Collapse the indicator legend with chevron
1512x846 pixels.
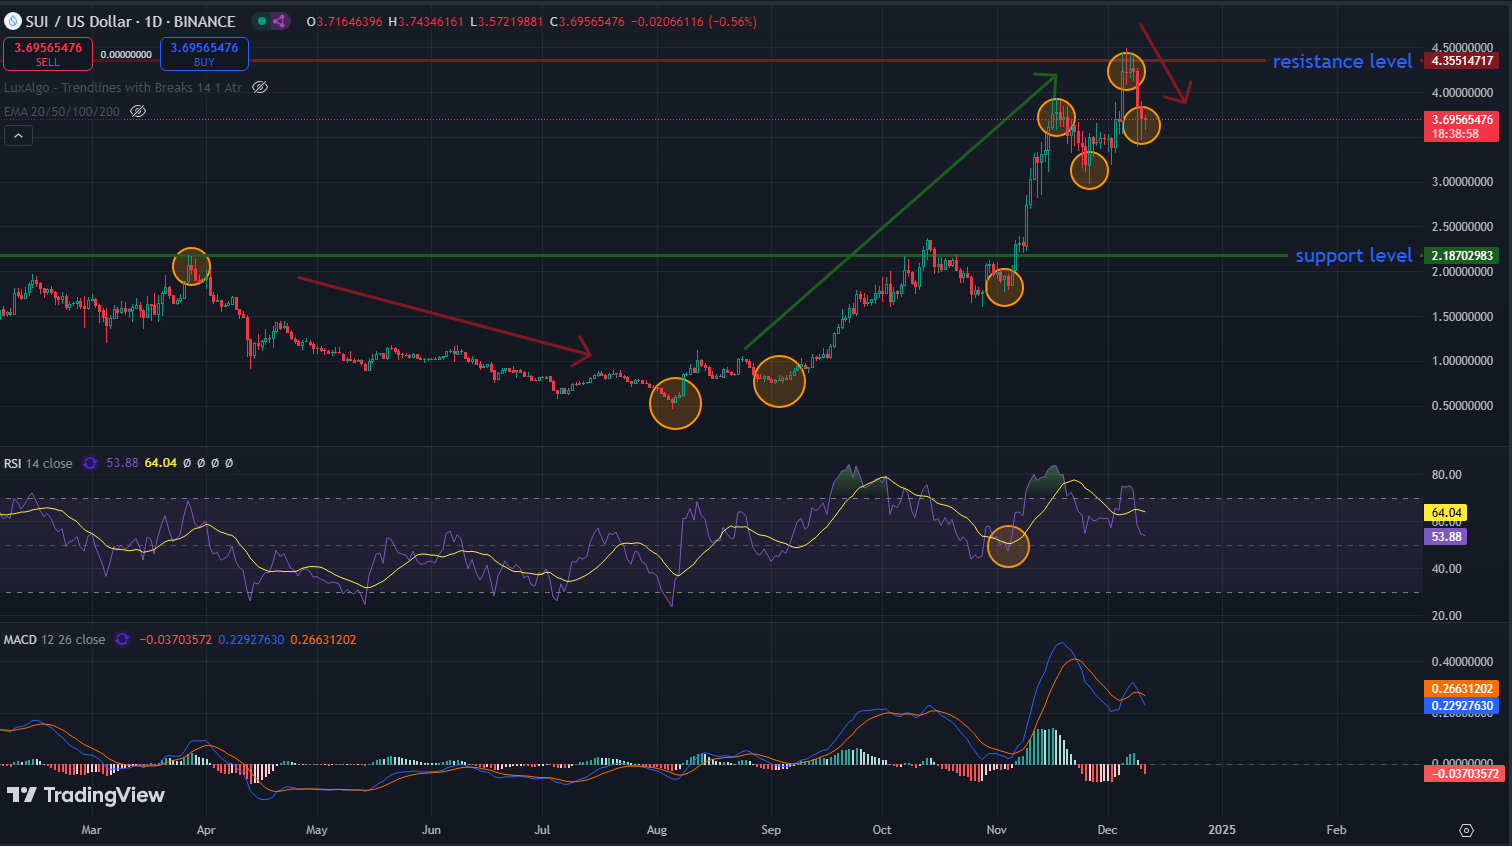(x=18, y=135)
